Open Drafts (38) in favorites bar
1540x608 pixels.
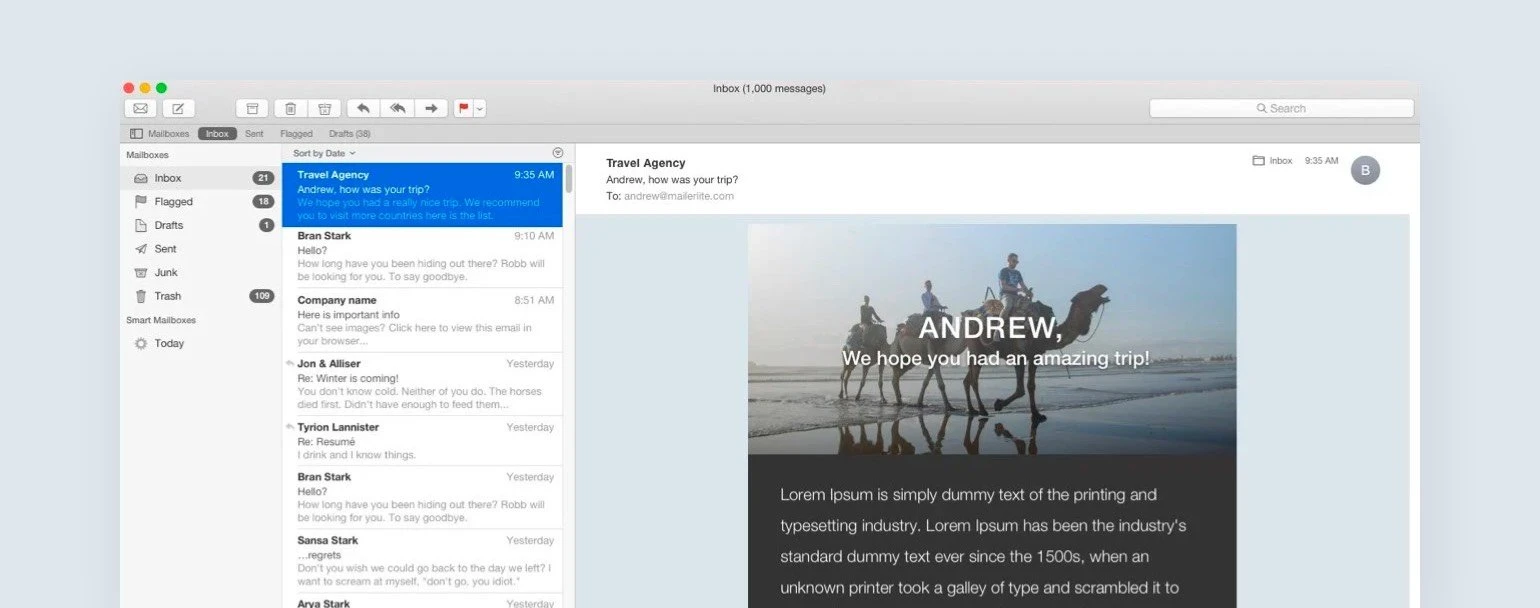pos(349,134)
